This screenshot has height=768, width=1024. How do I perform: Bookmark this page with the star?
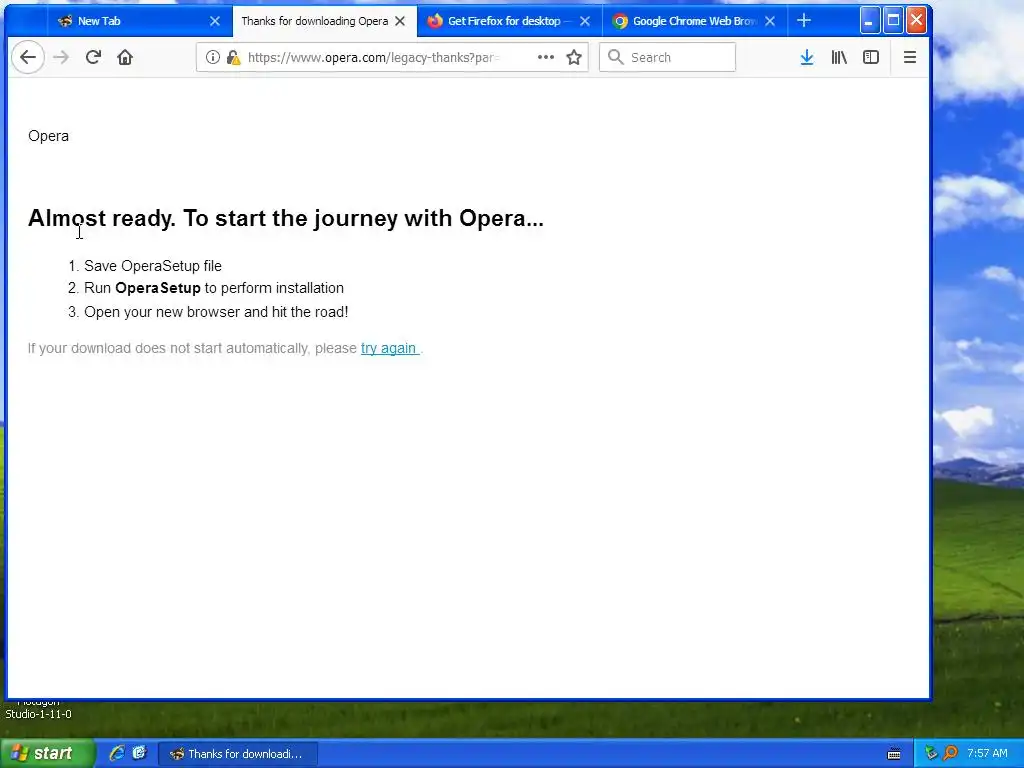click(574, 57)
